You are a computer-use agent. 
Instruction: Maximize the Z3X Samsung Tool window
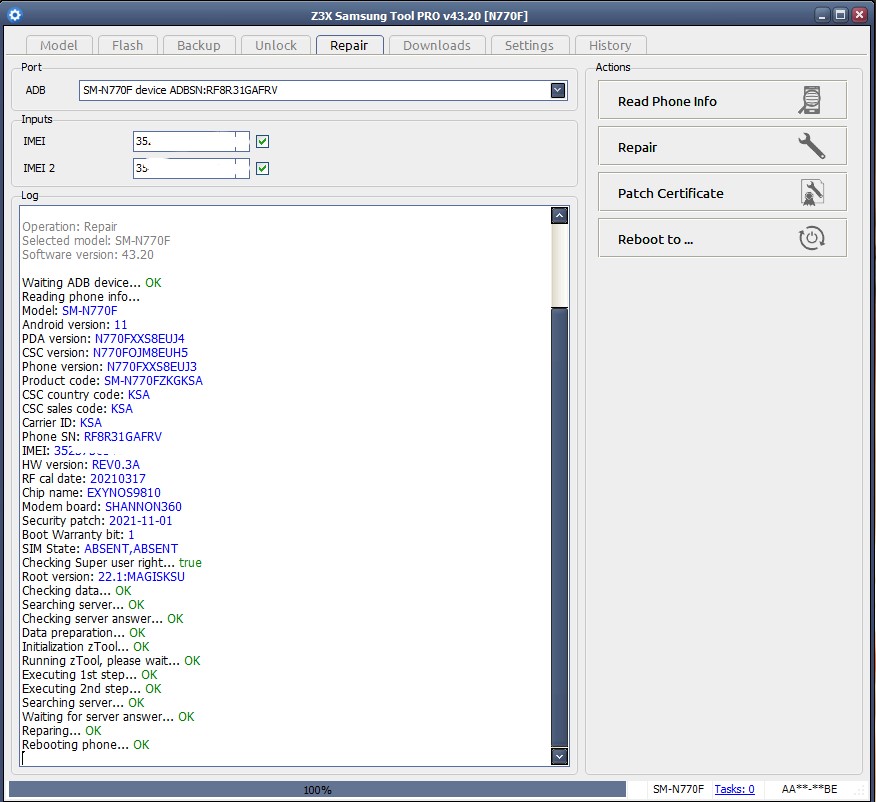[x=840, y=15]
